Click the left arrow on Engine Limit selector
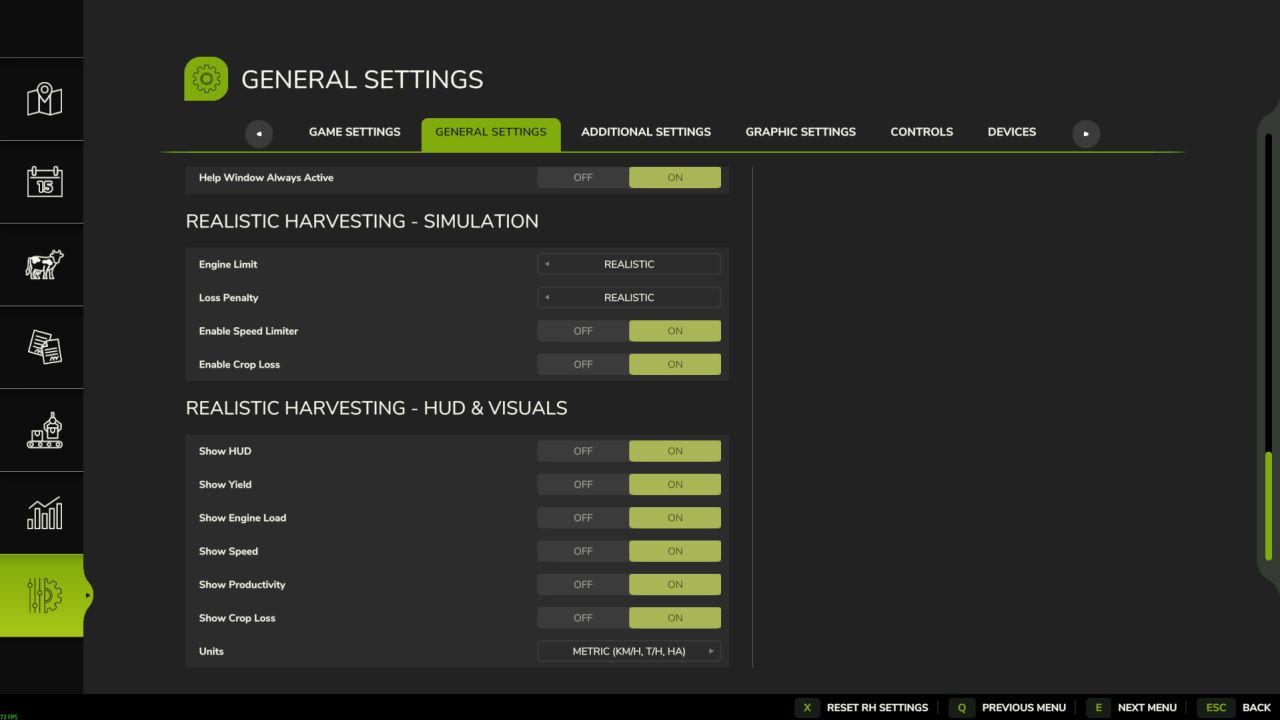Image resolution: width=1280 pixels, height=720 pixels. [x=546, y=263]
